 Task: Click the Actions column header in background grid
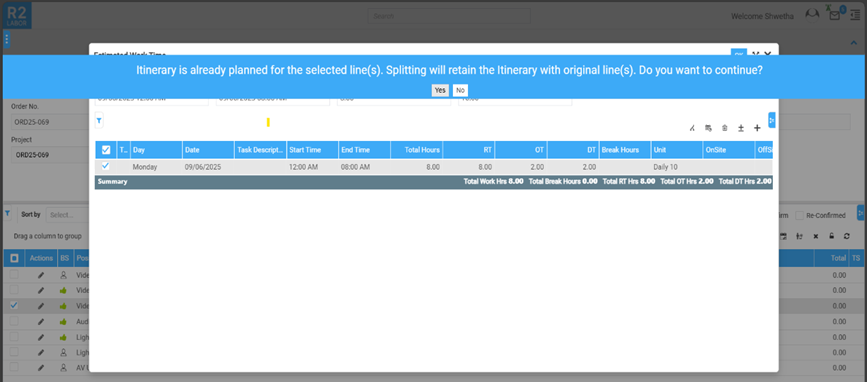41,258
